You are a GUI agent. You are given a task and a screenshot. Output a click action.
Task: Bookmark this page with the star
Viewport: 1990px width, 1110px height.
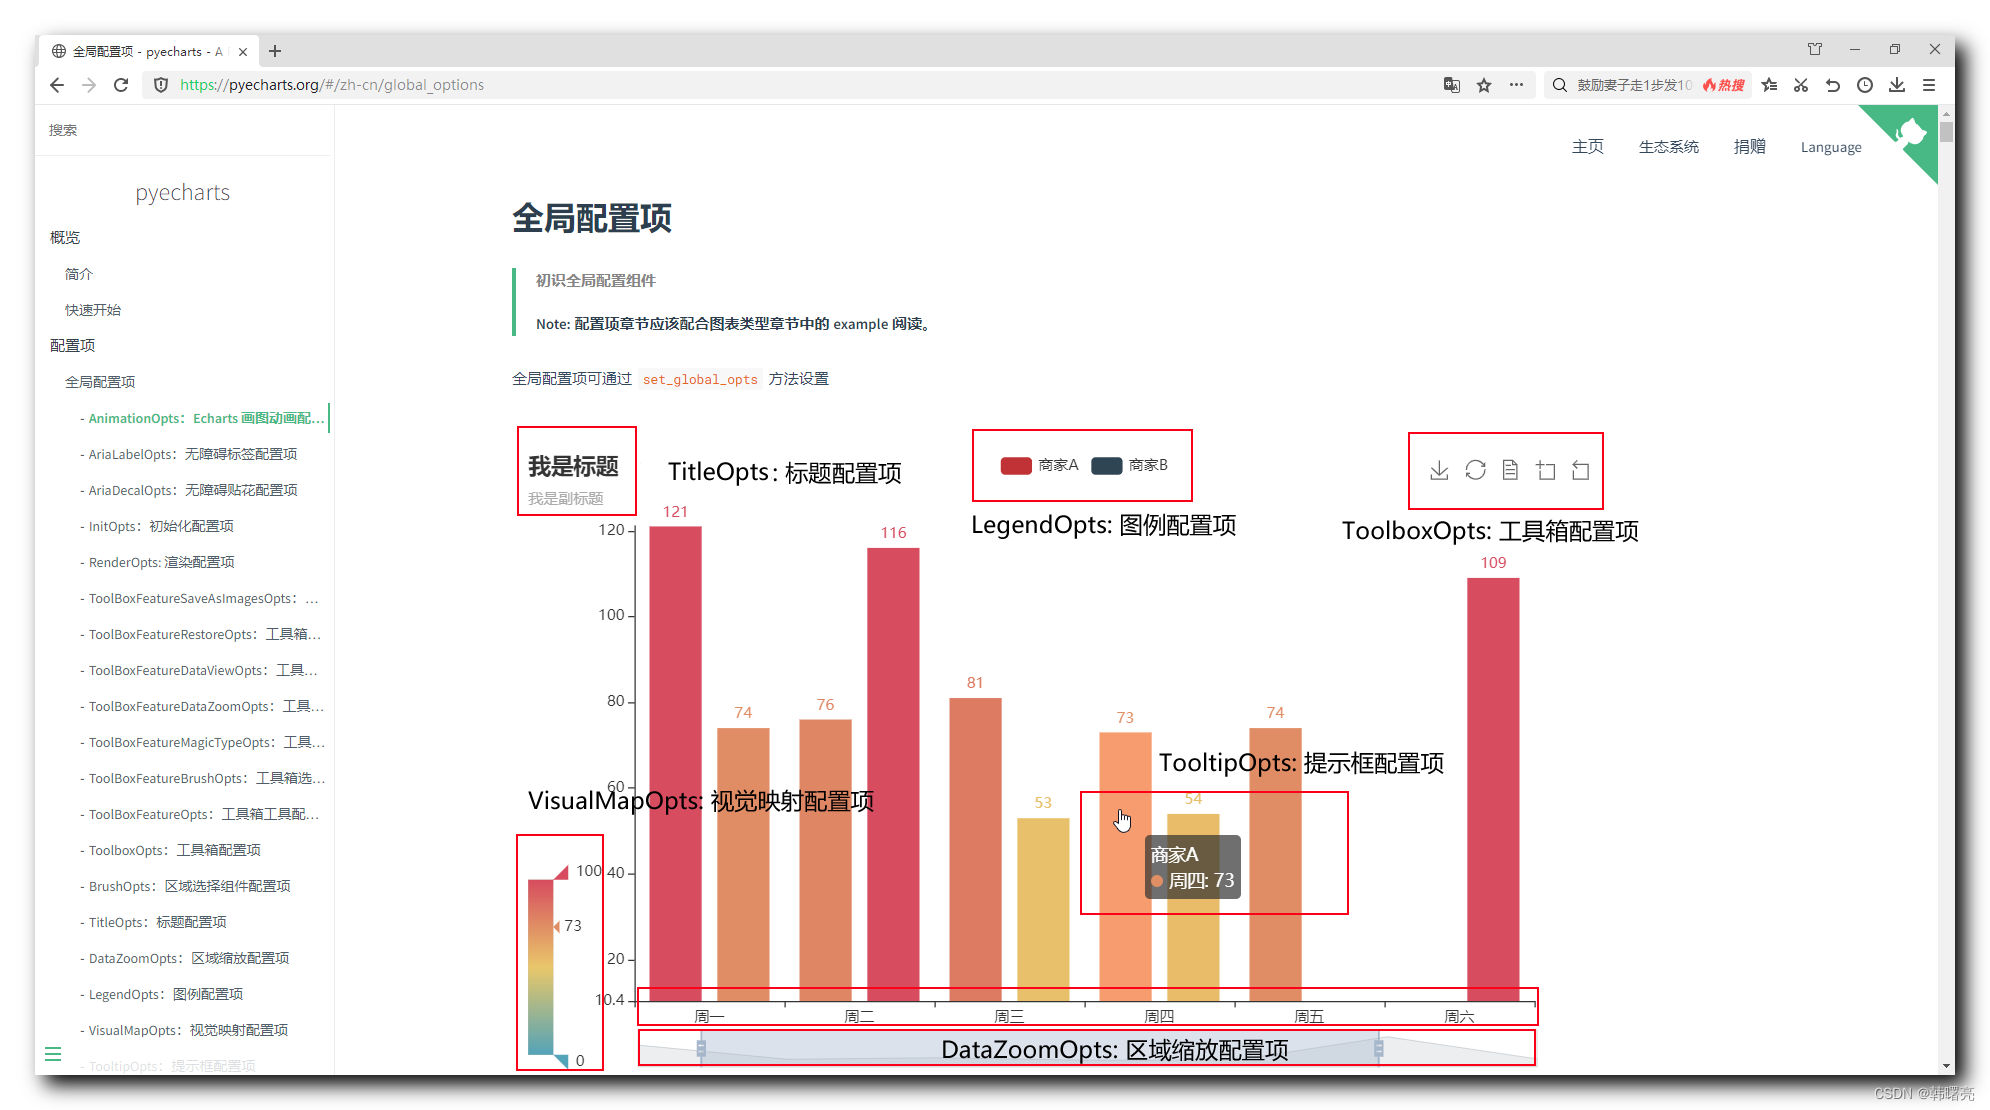pos(1484,85)
